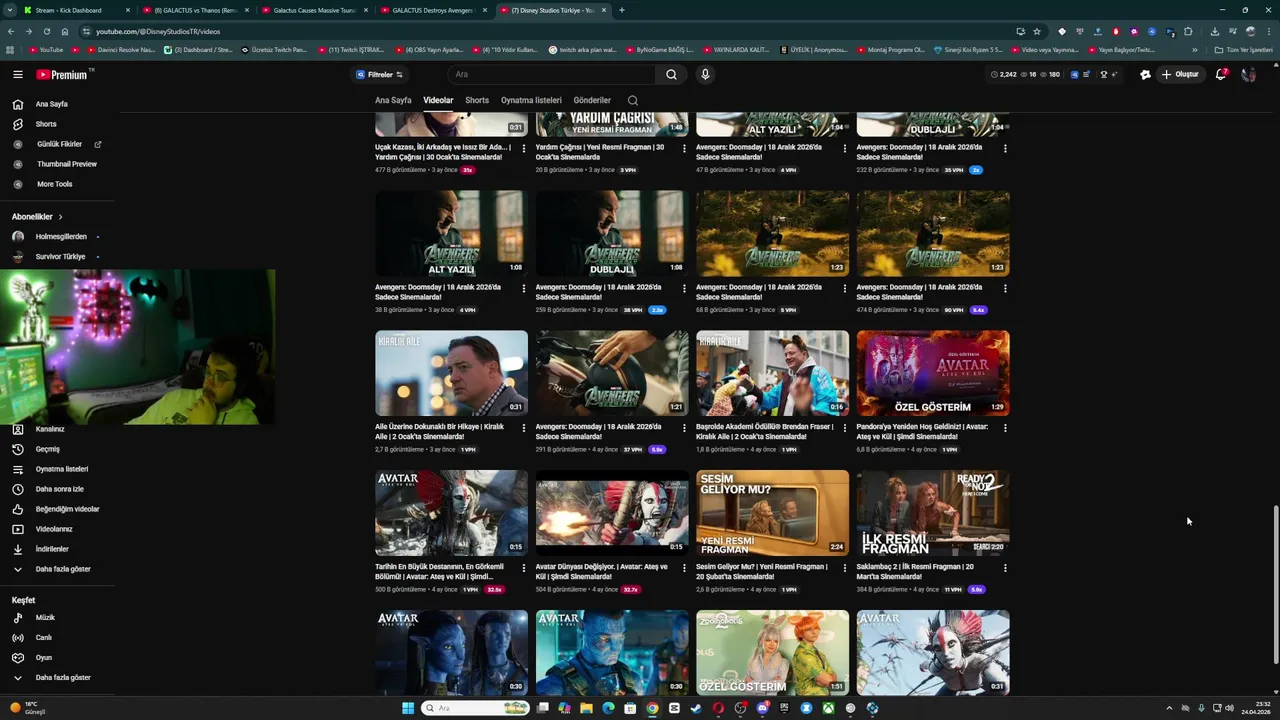Open Sesim Geliyor Mu fragman thumbnail

(772, 513)
